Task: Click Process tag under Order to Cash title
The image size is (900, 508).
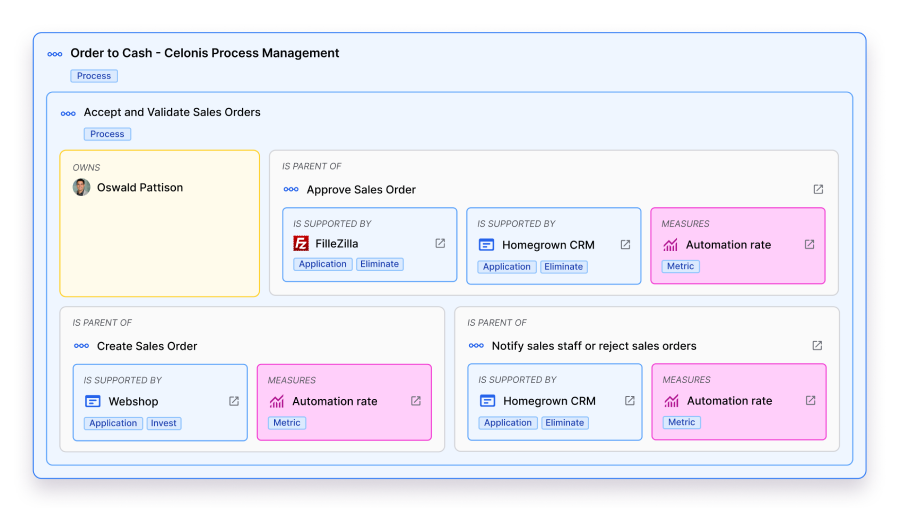Action: point(94,76)
